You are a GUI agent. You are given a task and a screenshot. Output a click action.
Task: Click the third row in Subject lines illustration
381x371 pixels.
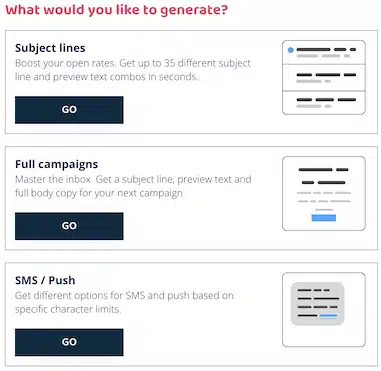[324, 102]
